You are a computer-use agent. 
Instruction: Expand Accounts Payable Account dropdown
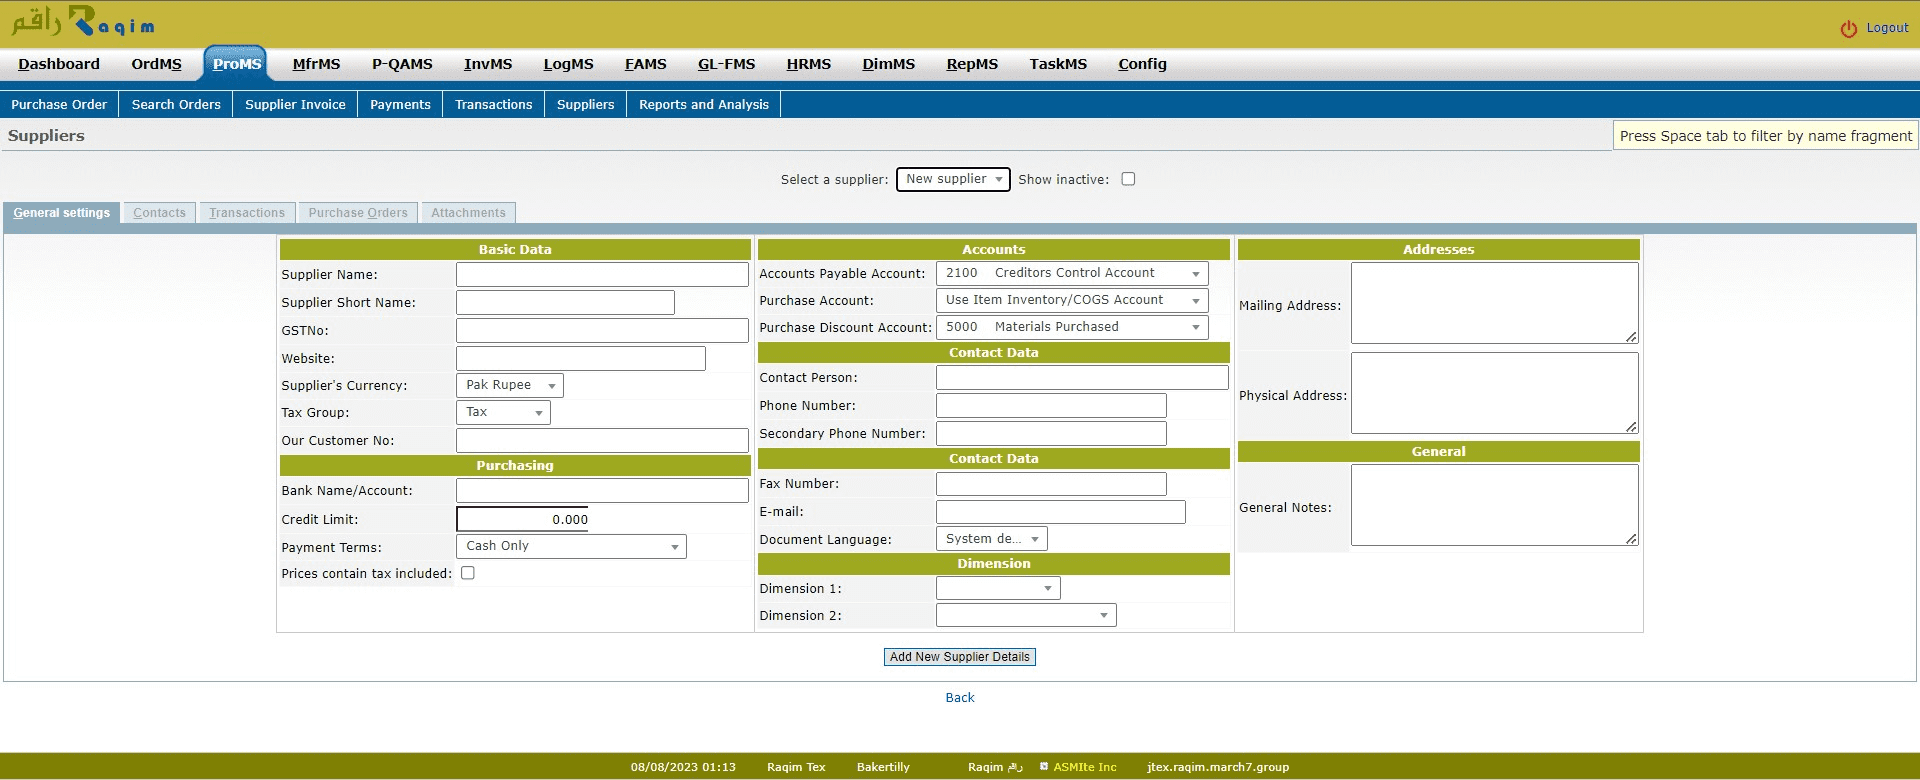pyautogui.click(x=1071, y=273)
